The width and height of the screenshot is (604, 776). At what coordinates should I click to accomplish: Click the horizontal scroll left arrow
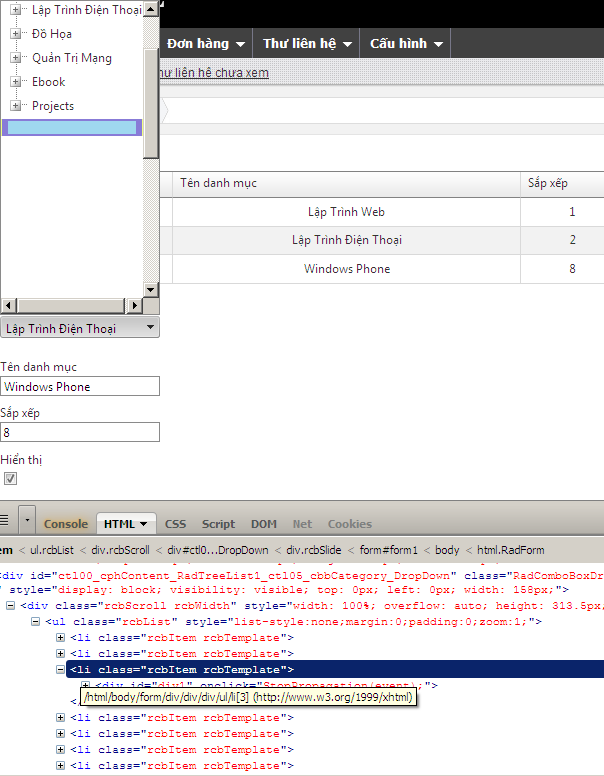(9, 305)
